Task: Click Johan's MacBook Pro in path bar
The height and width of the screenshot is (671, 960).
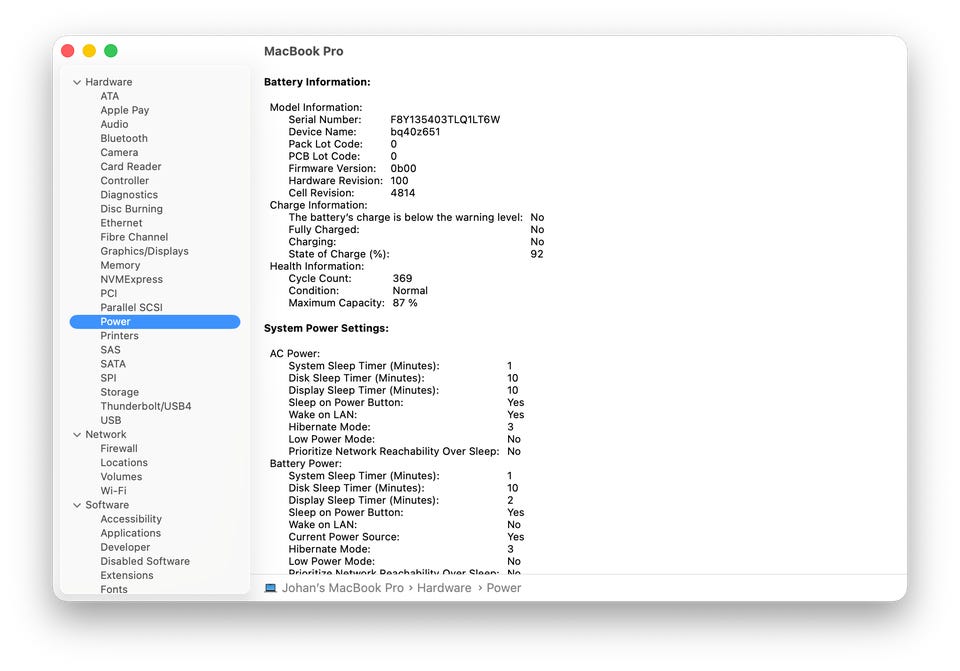Action: click(x=342, y=588)
